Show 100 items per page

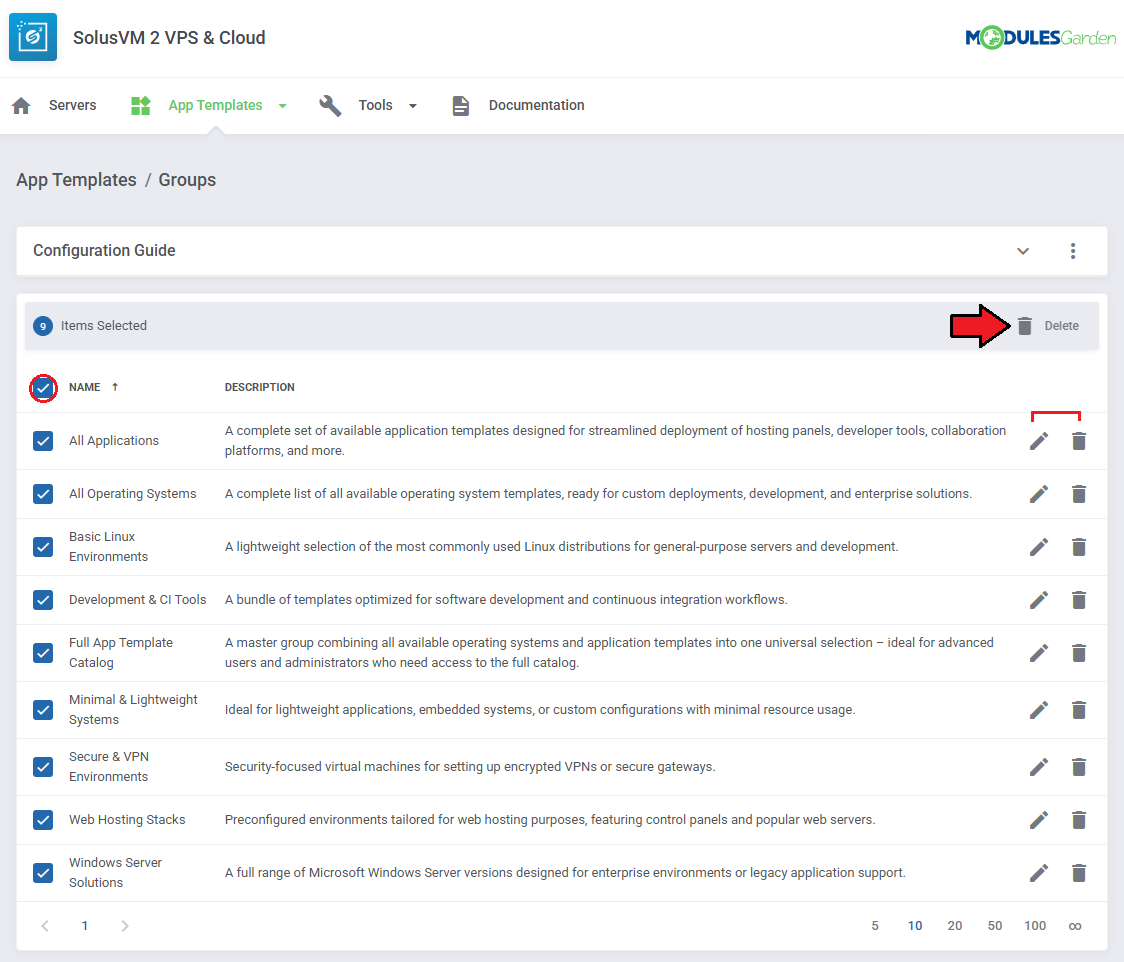tap(1035, 926)
